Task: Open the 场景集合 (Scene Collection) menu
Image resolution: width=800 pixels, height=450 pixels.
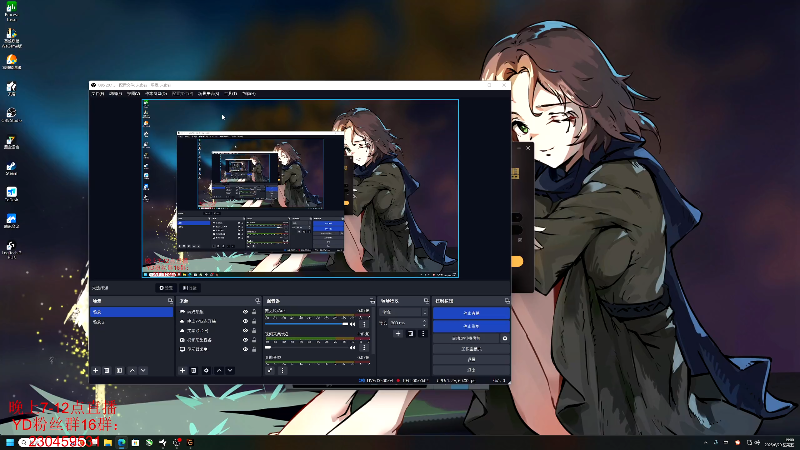Action: click(x=208, y=94)
